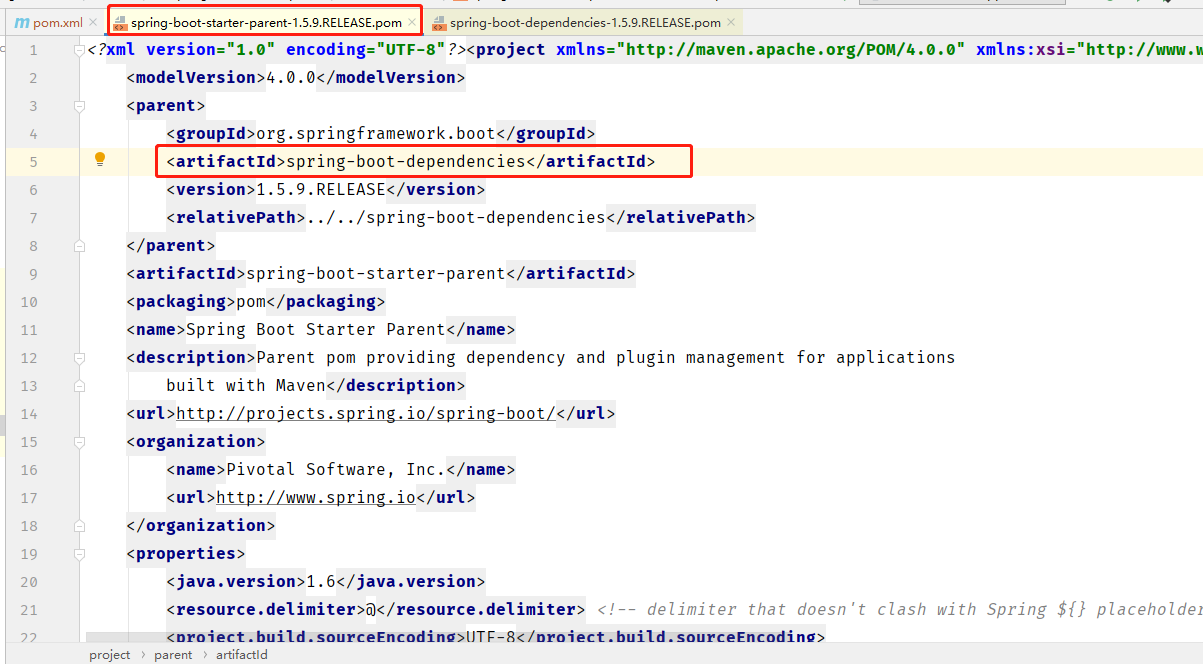The image size is (1203, 664).
Task: Follow the http://www.spring.io link
Action: pyautogui.click(x=315, y=497)
